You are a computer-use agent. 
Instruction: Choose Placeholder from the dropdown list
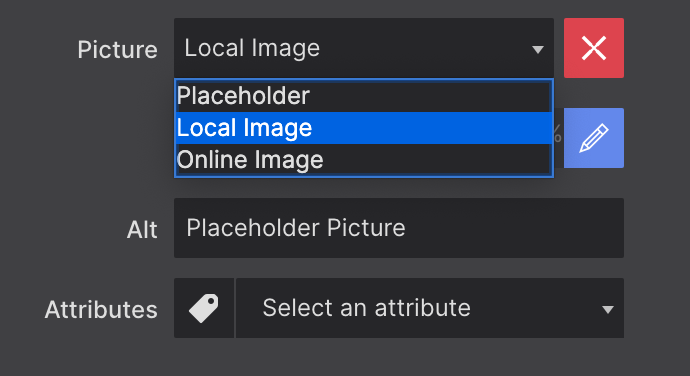364,96
